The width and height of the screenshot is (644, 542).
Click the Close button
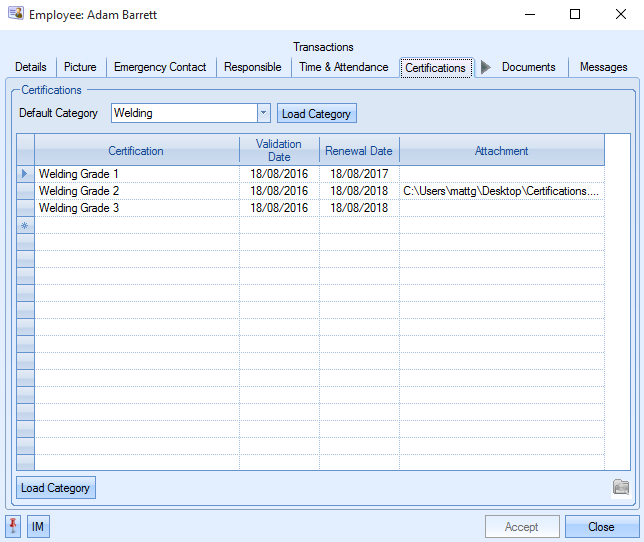pos(601,527)
